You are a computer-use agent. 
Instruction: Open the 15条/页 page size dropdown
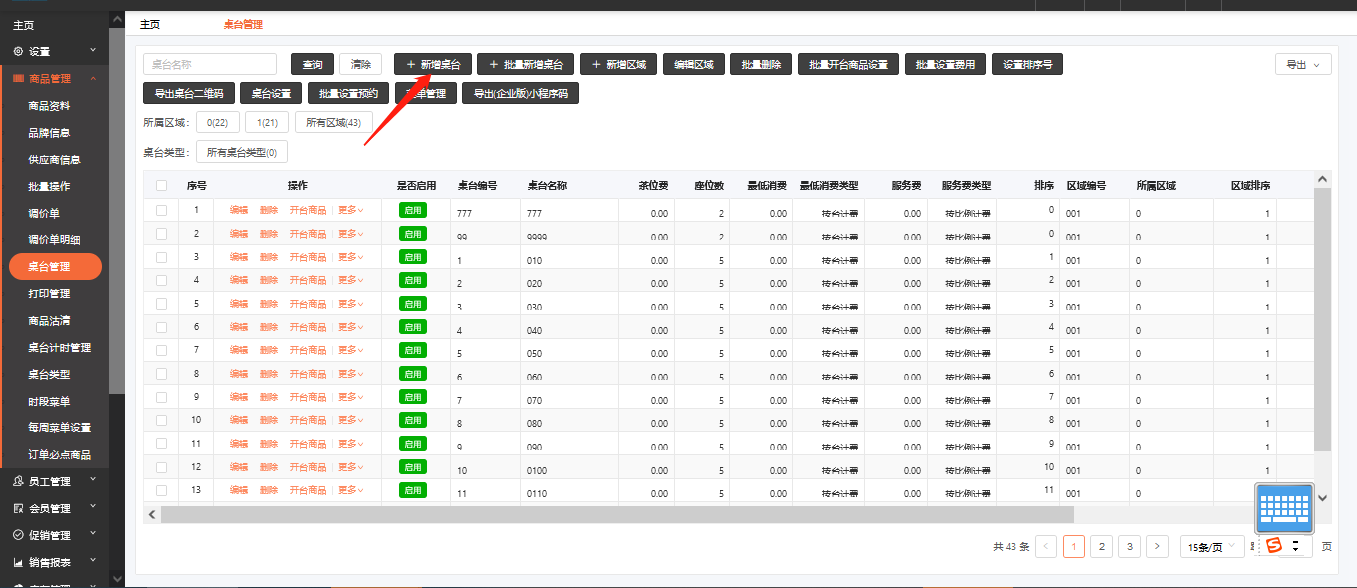(1212, 546)
